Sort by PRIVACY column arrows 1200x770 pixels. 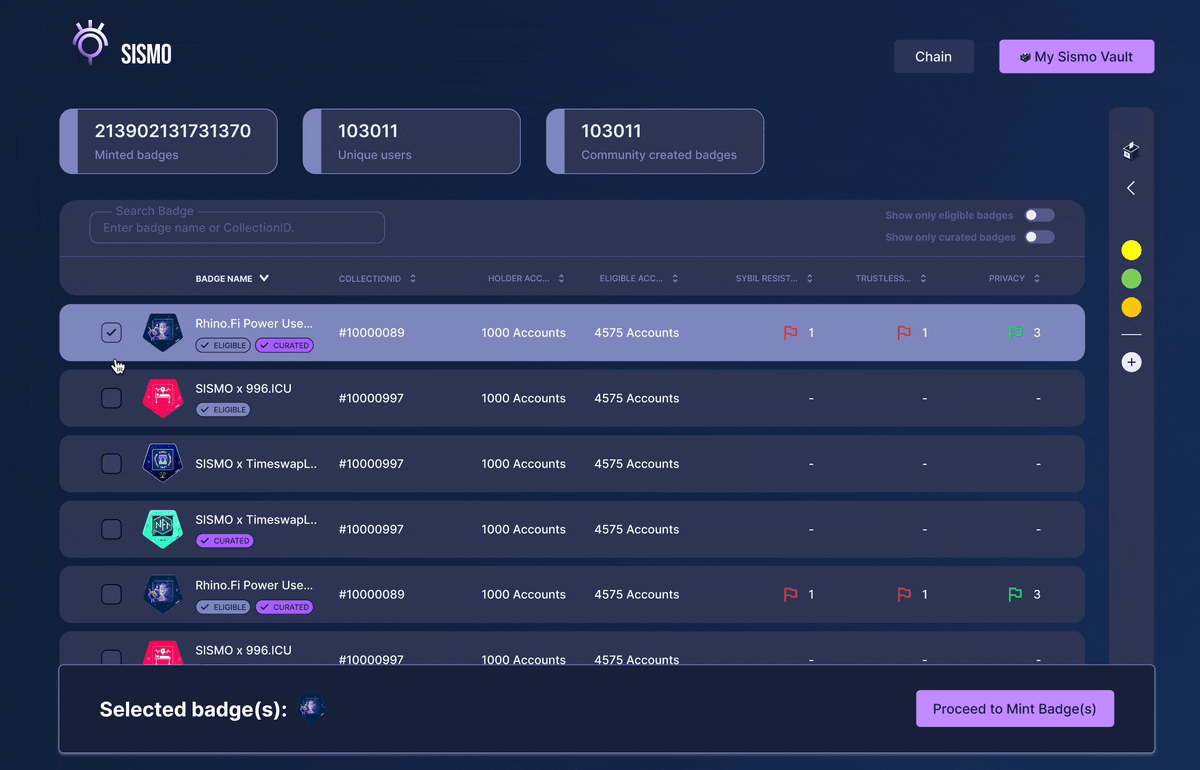1037,279
